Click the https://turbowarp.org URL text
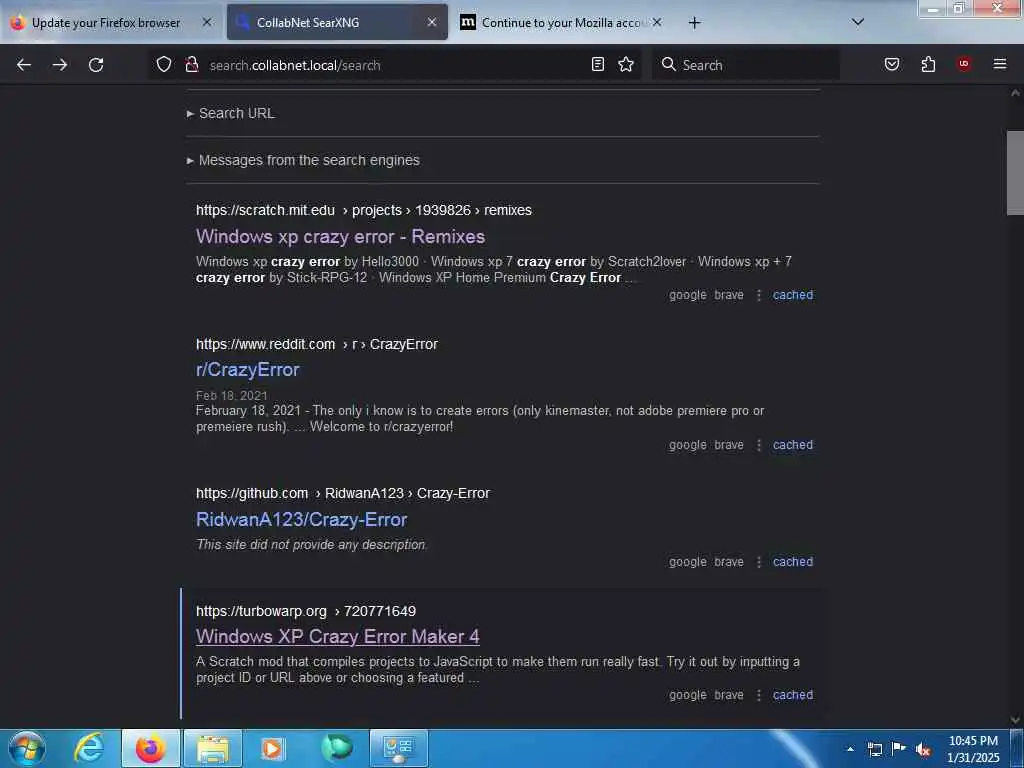1024x768 pixels. [261, 611]
